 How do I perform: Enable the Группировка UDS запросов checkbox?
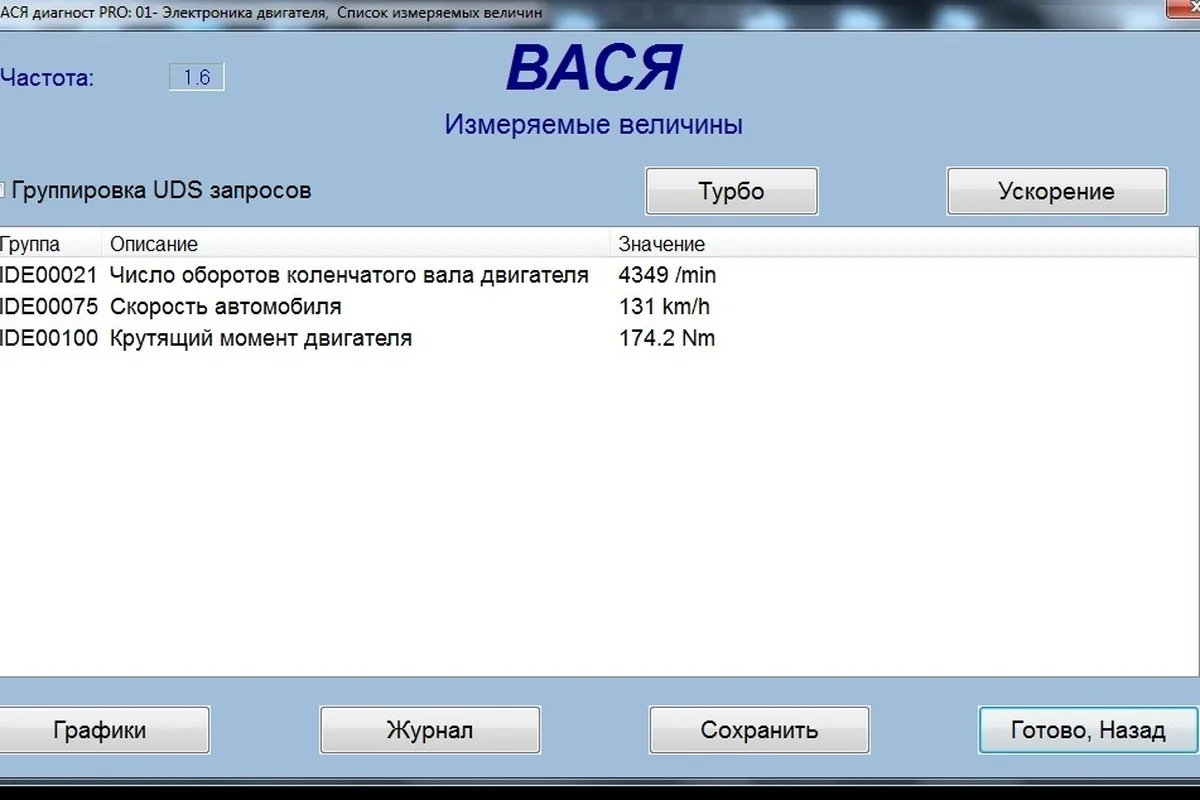[3, 190]
